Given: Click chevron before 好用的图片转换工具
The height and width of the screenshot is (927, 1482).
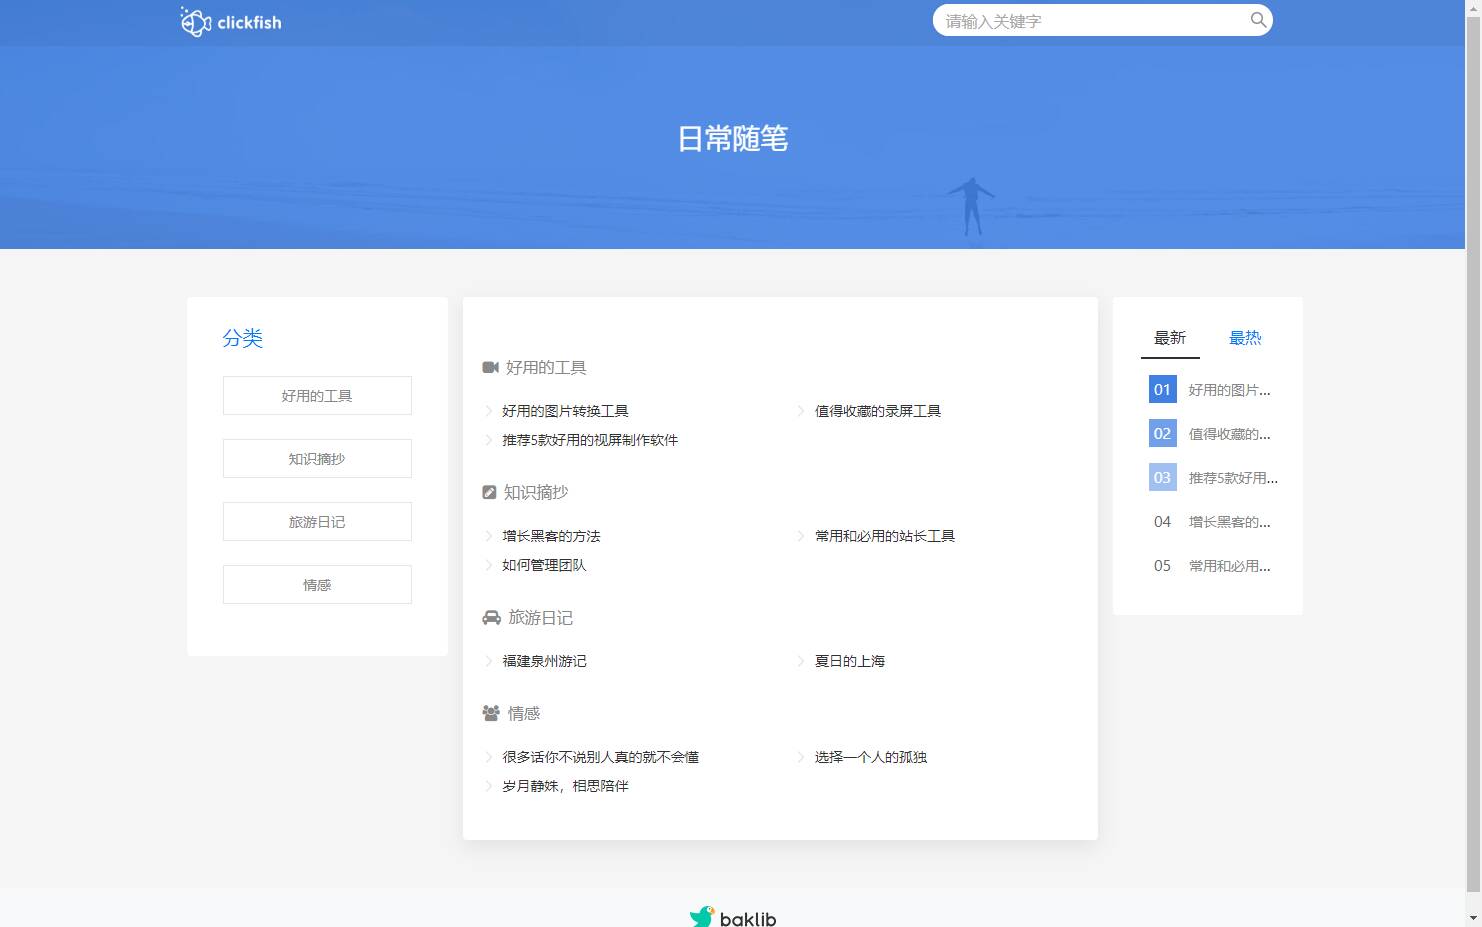Looking at the screenshot, I should point(489,411).
